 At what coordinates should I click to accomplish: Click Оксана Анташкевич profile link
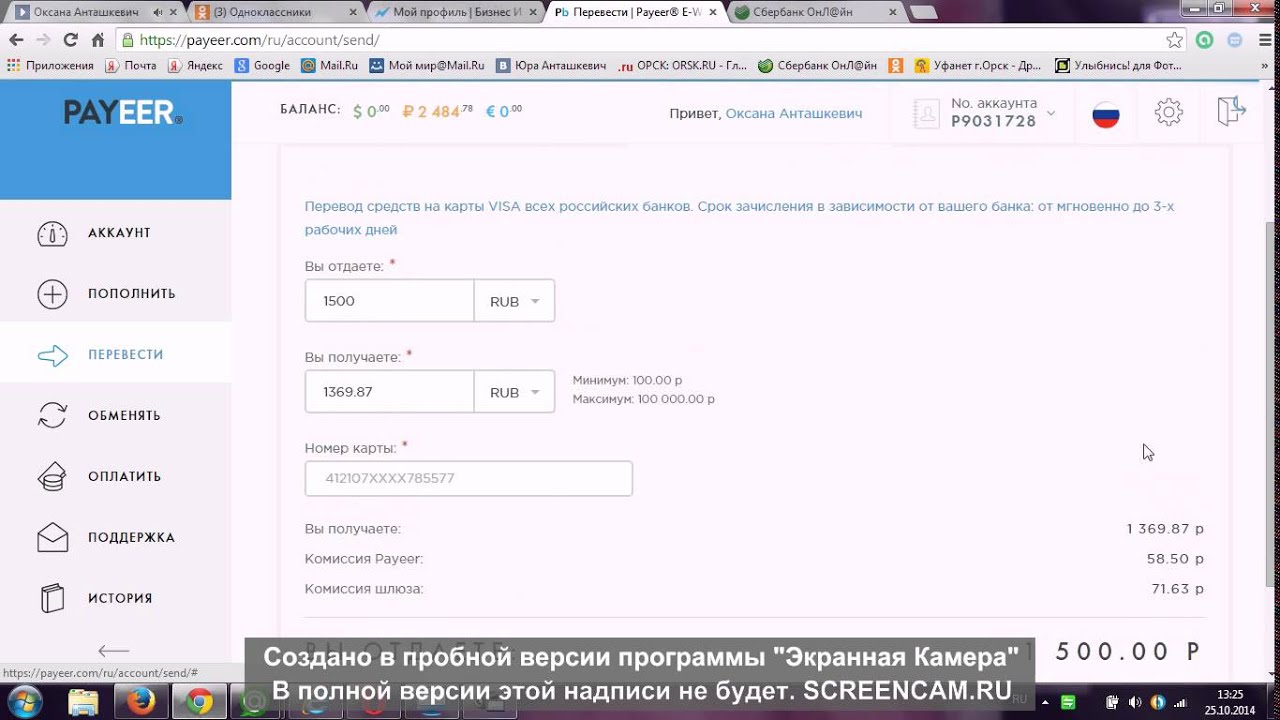click(x=793, y=114)
